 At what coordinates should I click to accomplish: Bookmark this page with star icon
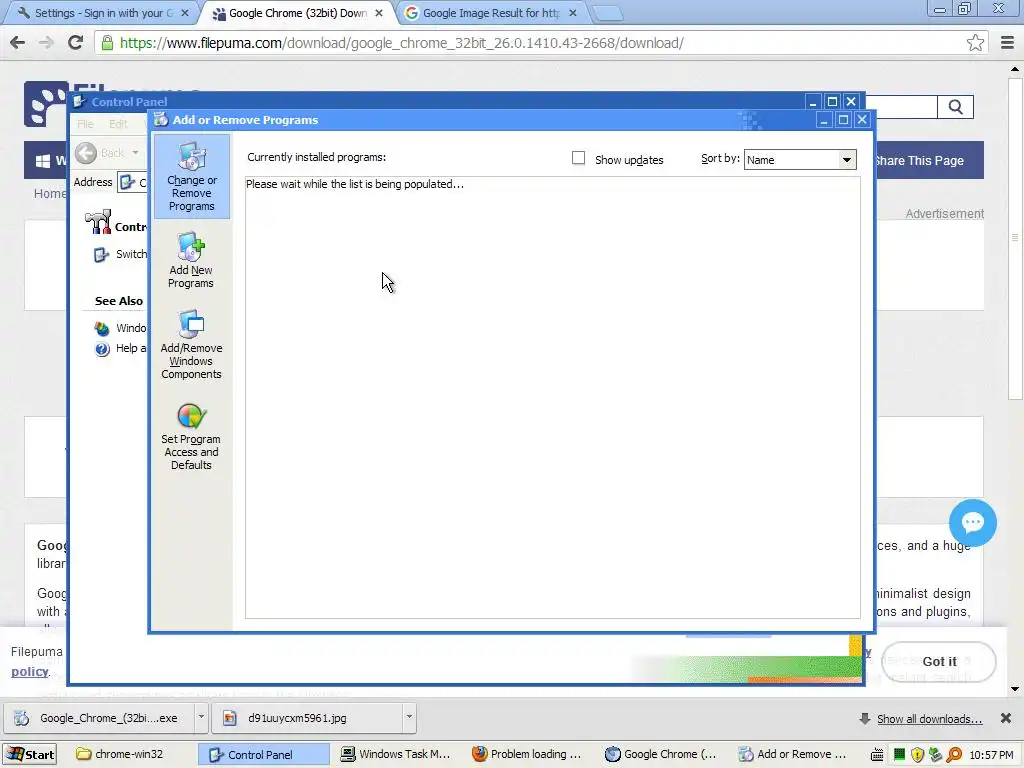pyautogui.click(x=975, y=43)
